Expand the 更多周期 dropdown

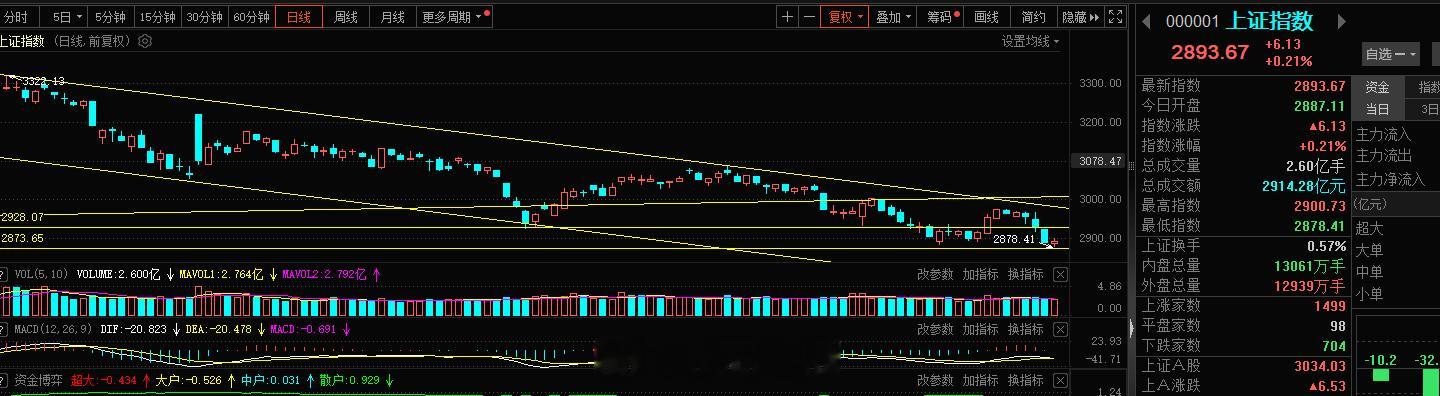(453, 17)
